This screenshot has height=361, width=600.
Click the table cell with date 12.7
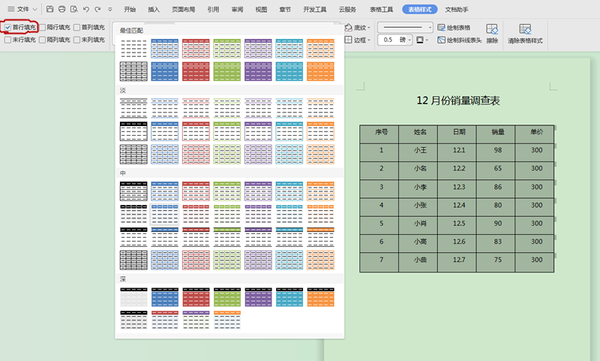coord(457,262)
